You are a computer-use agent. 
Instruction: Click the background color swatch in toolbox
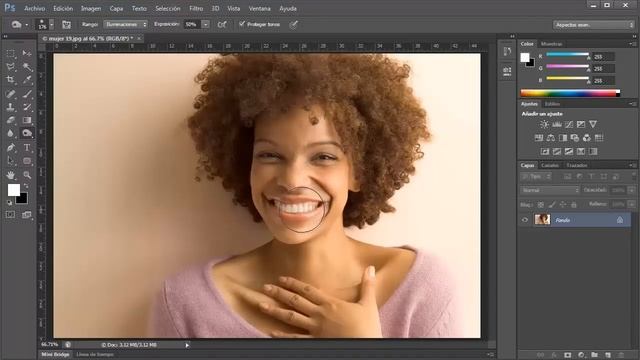(x=22, y=199)
